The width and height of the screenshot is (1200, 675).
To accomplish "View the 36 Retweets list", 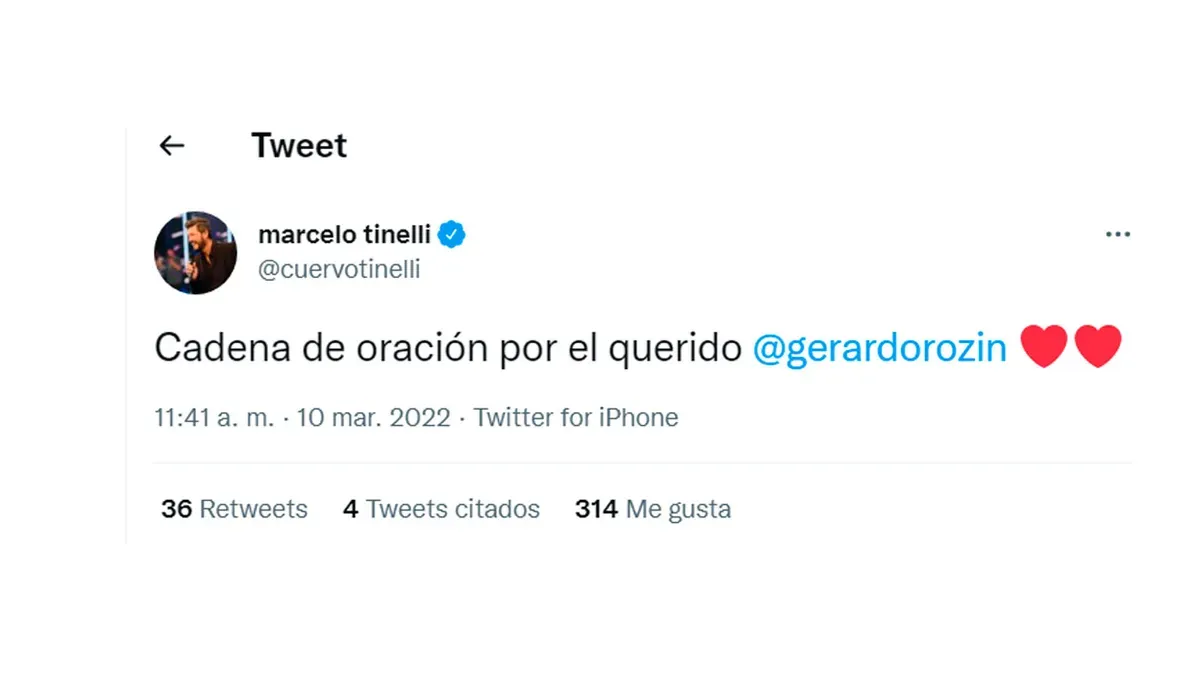I will click(234, 509).
